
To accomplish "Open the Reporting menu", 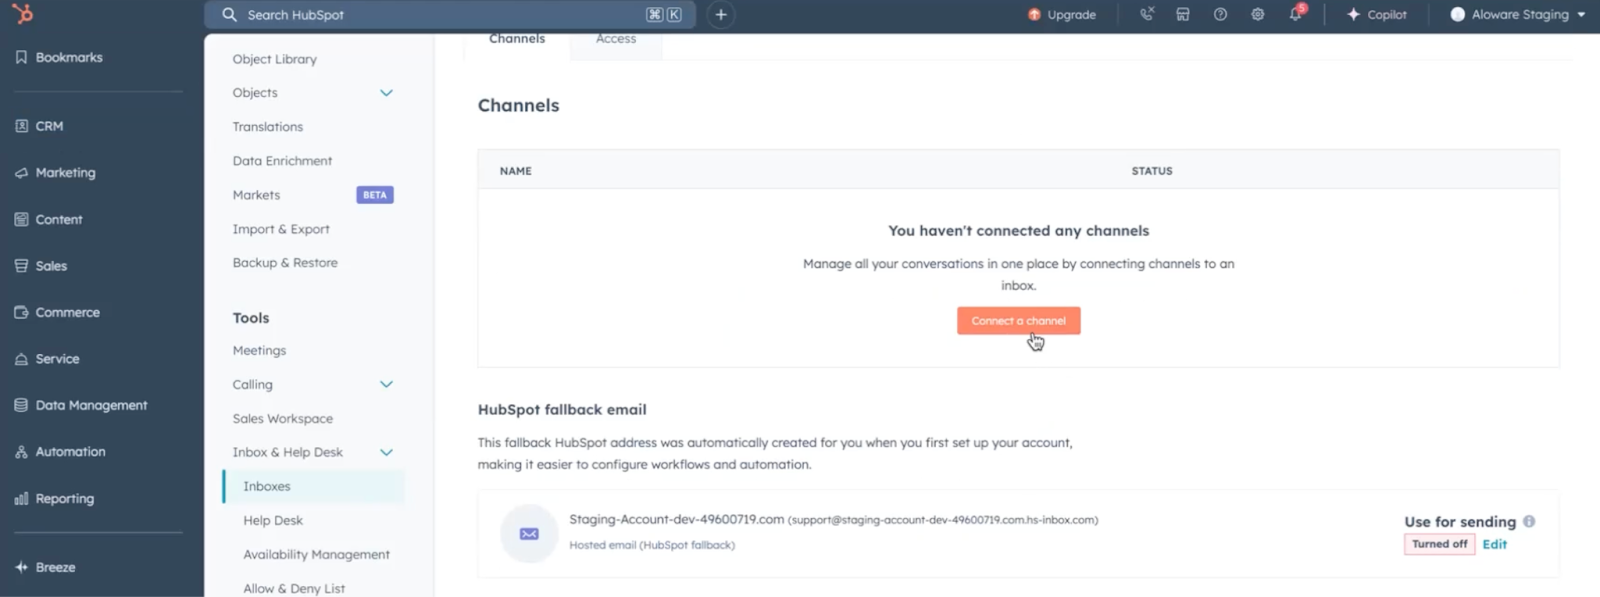I will tap(54, 499).
